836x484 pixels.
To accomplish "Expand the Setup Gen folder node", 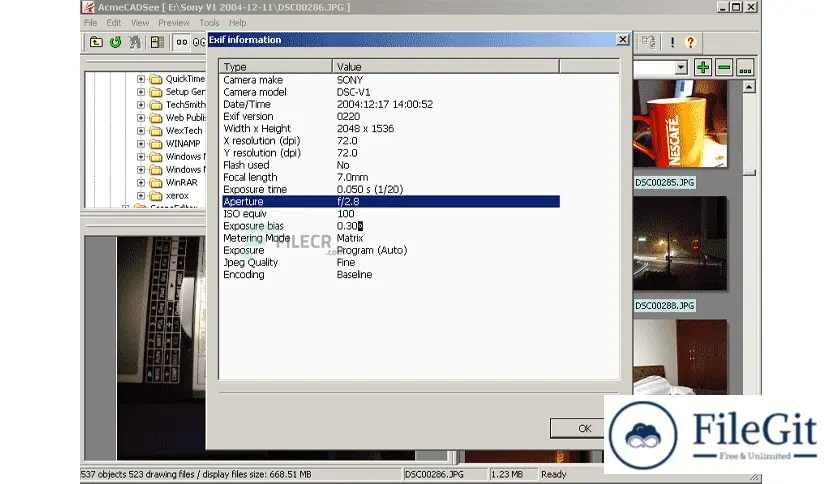I will tap(141, 92).
